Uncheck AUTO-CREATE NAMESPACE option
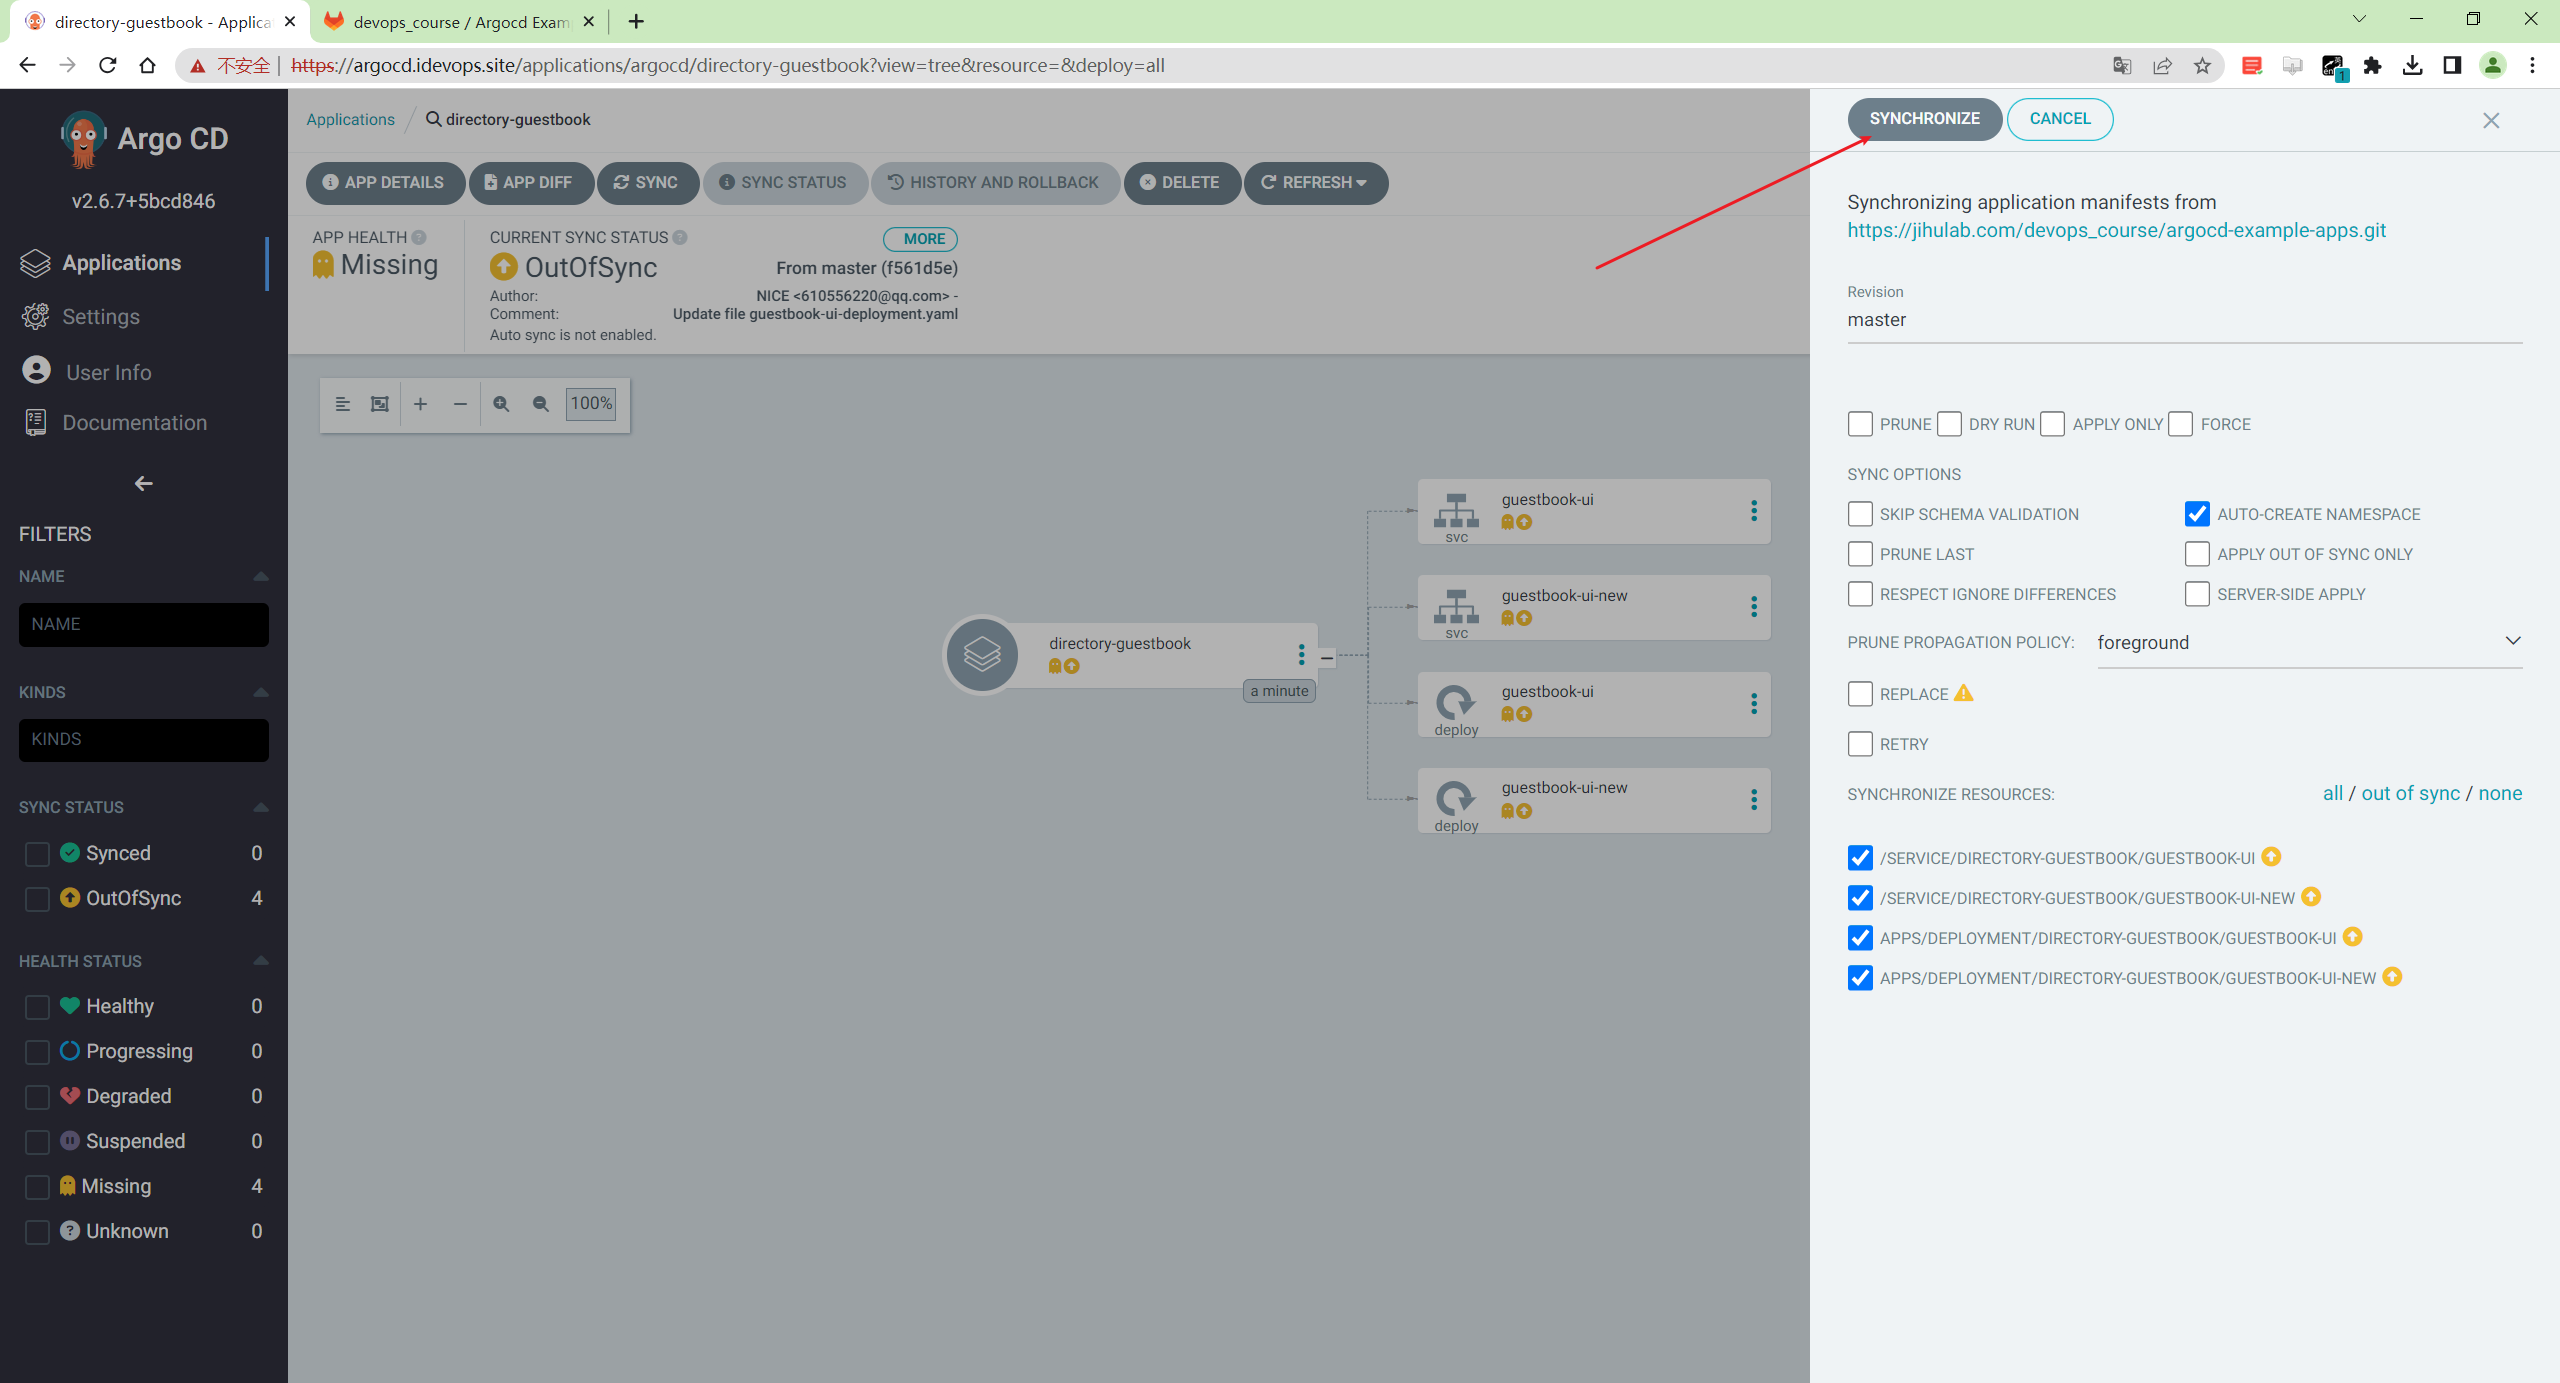 pos(2197,514)
